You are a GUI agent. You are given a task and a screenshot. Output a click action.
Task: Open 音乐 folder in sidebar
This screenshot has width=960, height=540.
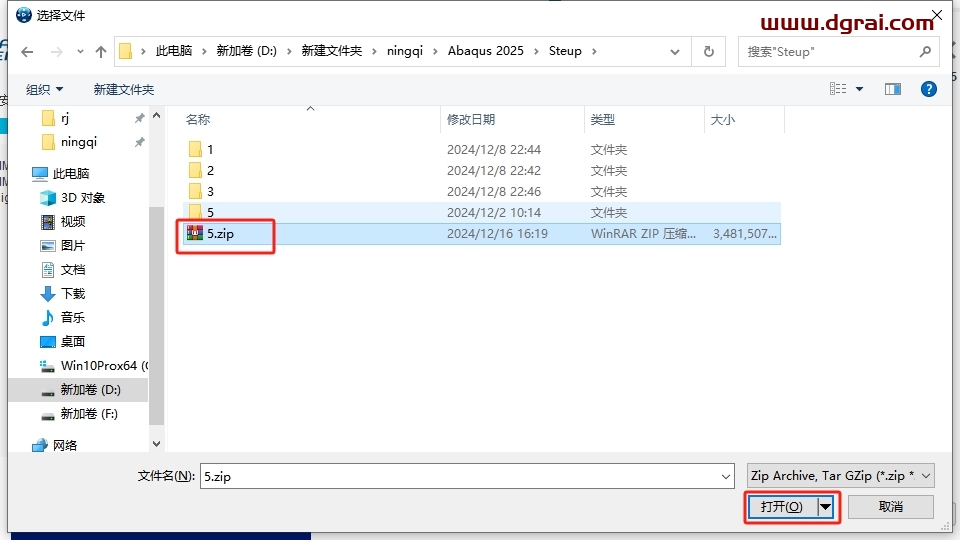(73, 318)
